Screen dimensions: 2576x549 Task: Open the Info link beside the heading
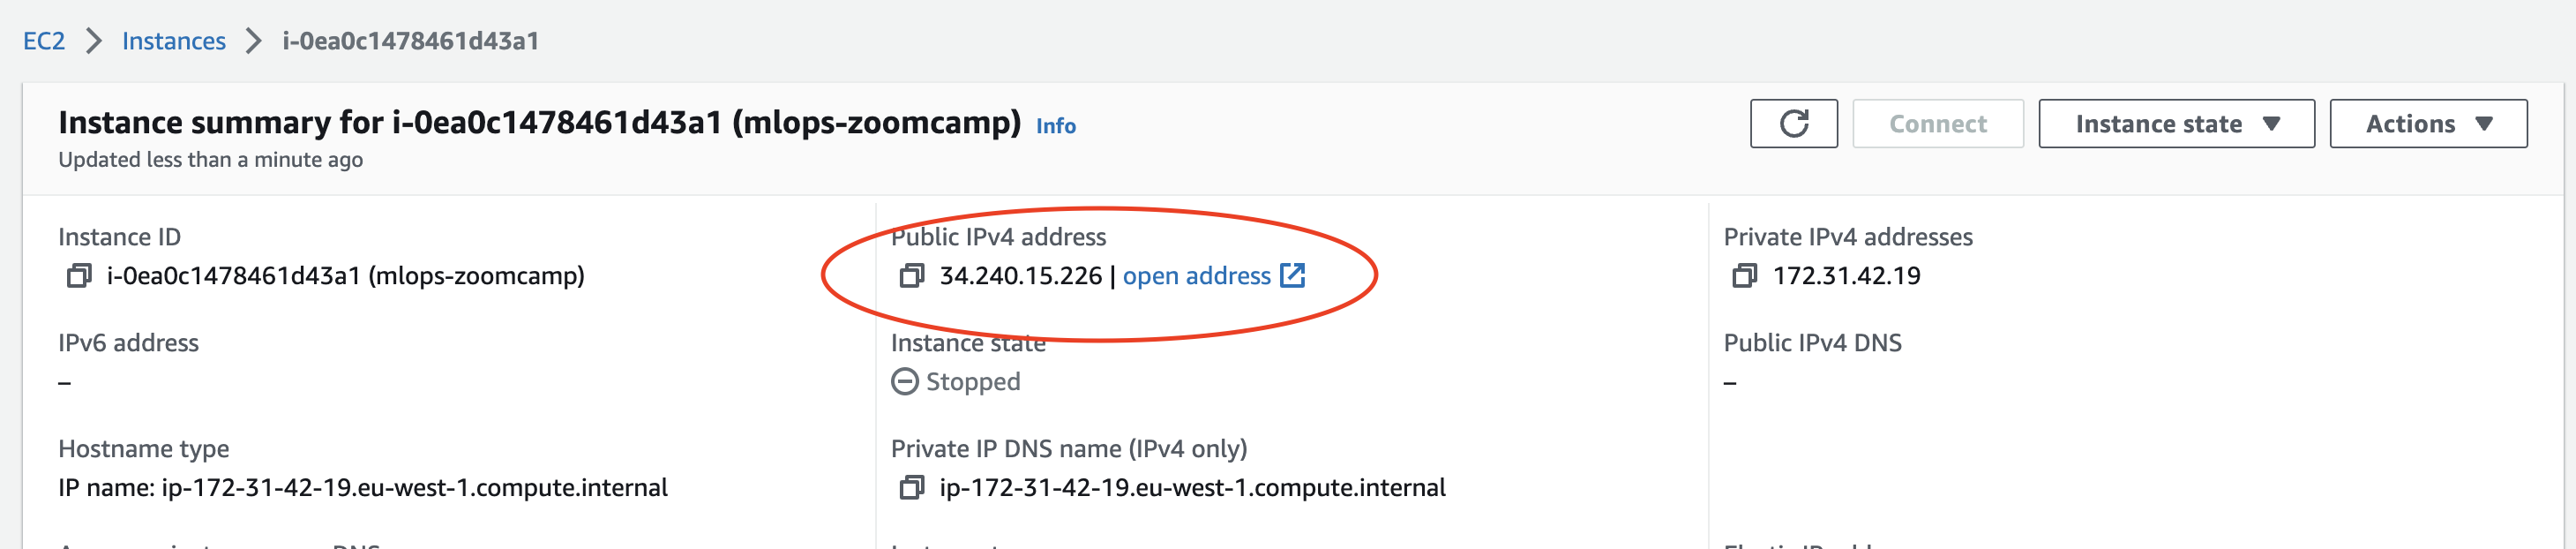pos(1055,126)
